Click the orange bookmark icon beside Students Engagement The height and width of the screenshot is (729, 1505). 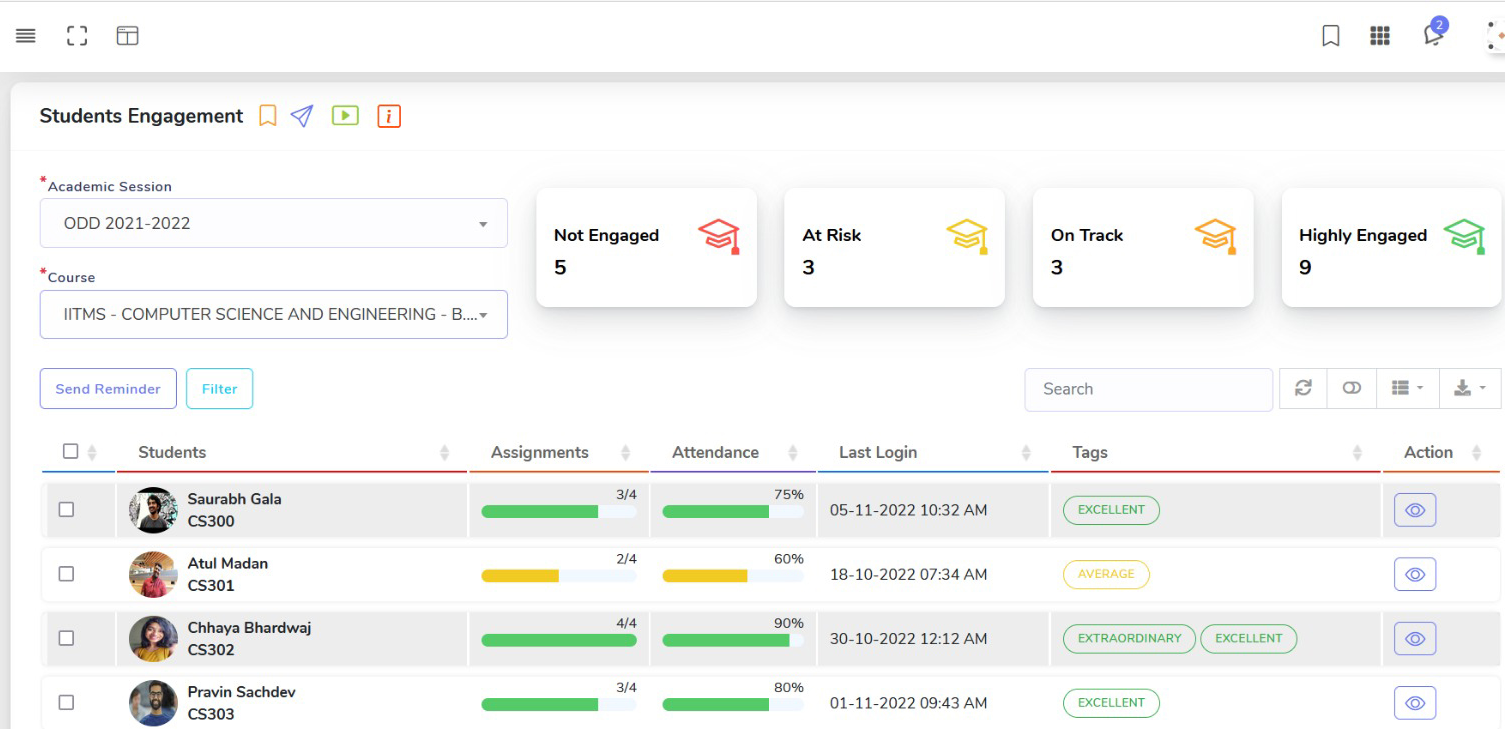pos(267,116)
